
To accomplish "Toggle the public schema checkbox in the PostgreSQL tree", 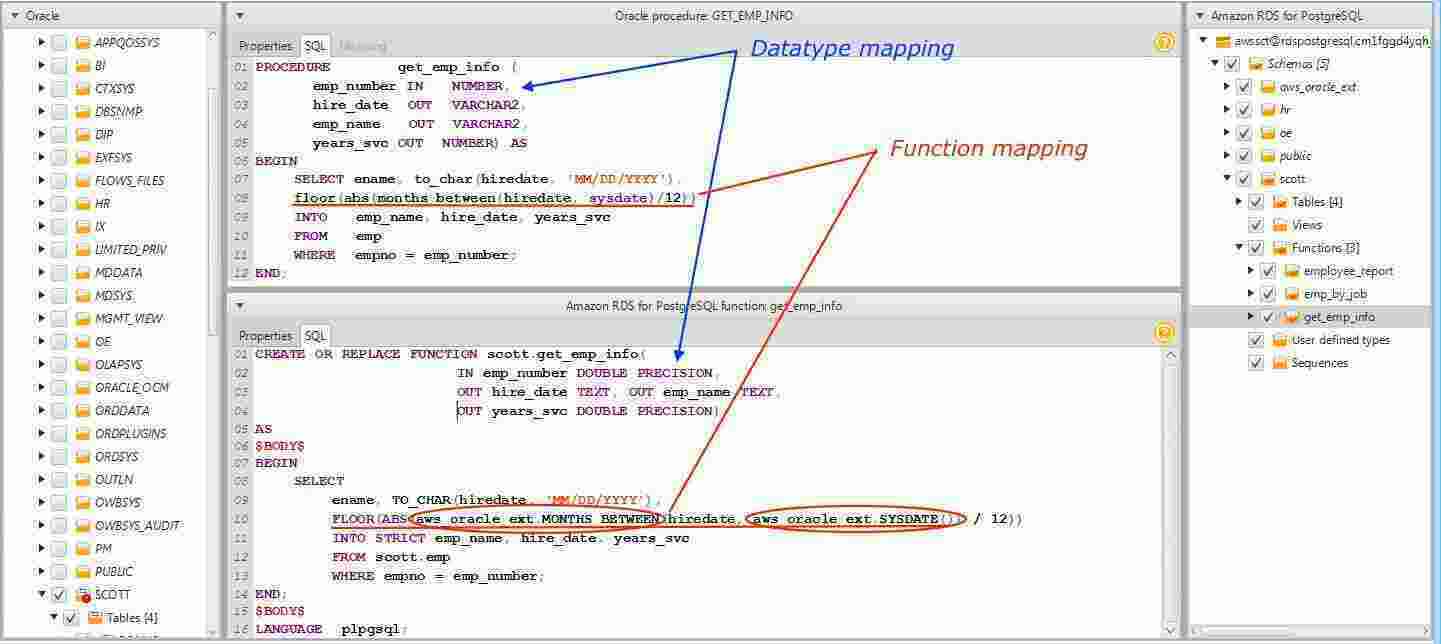I will coord(1245,155).
